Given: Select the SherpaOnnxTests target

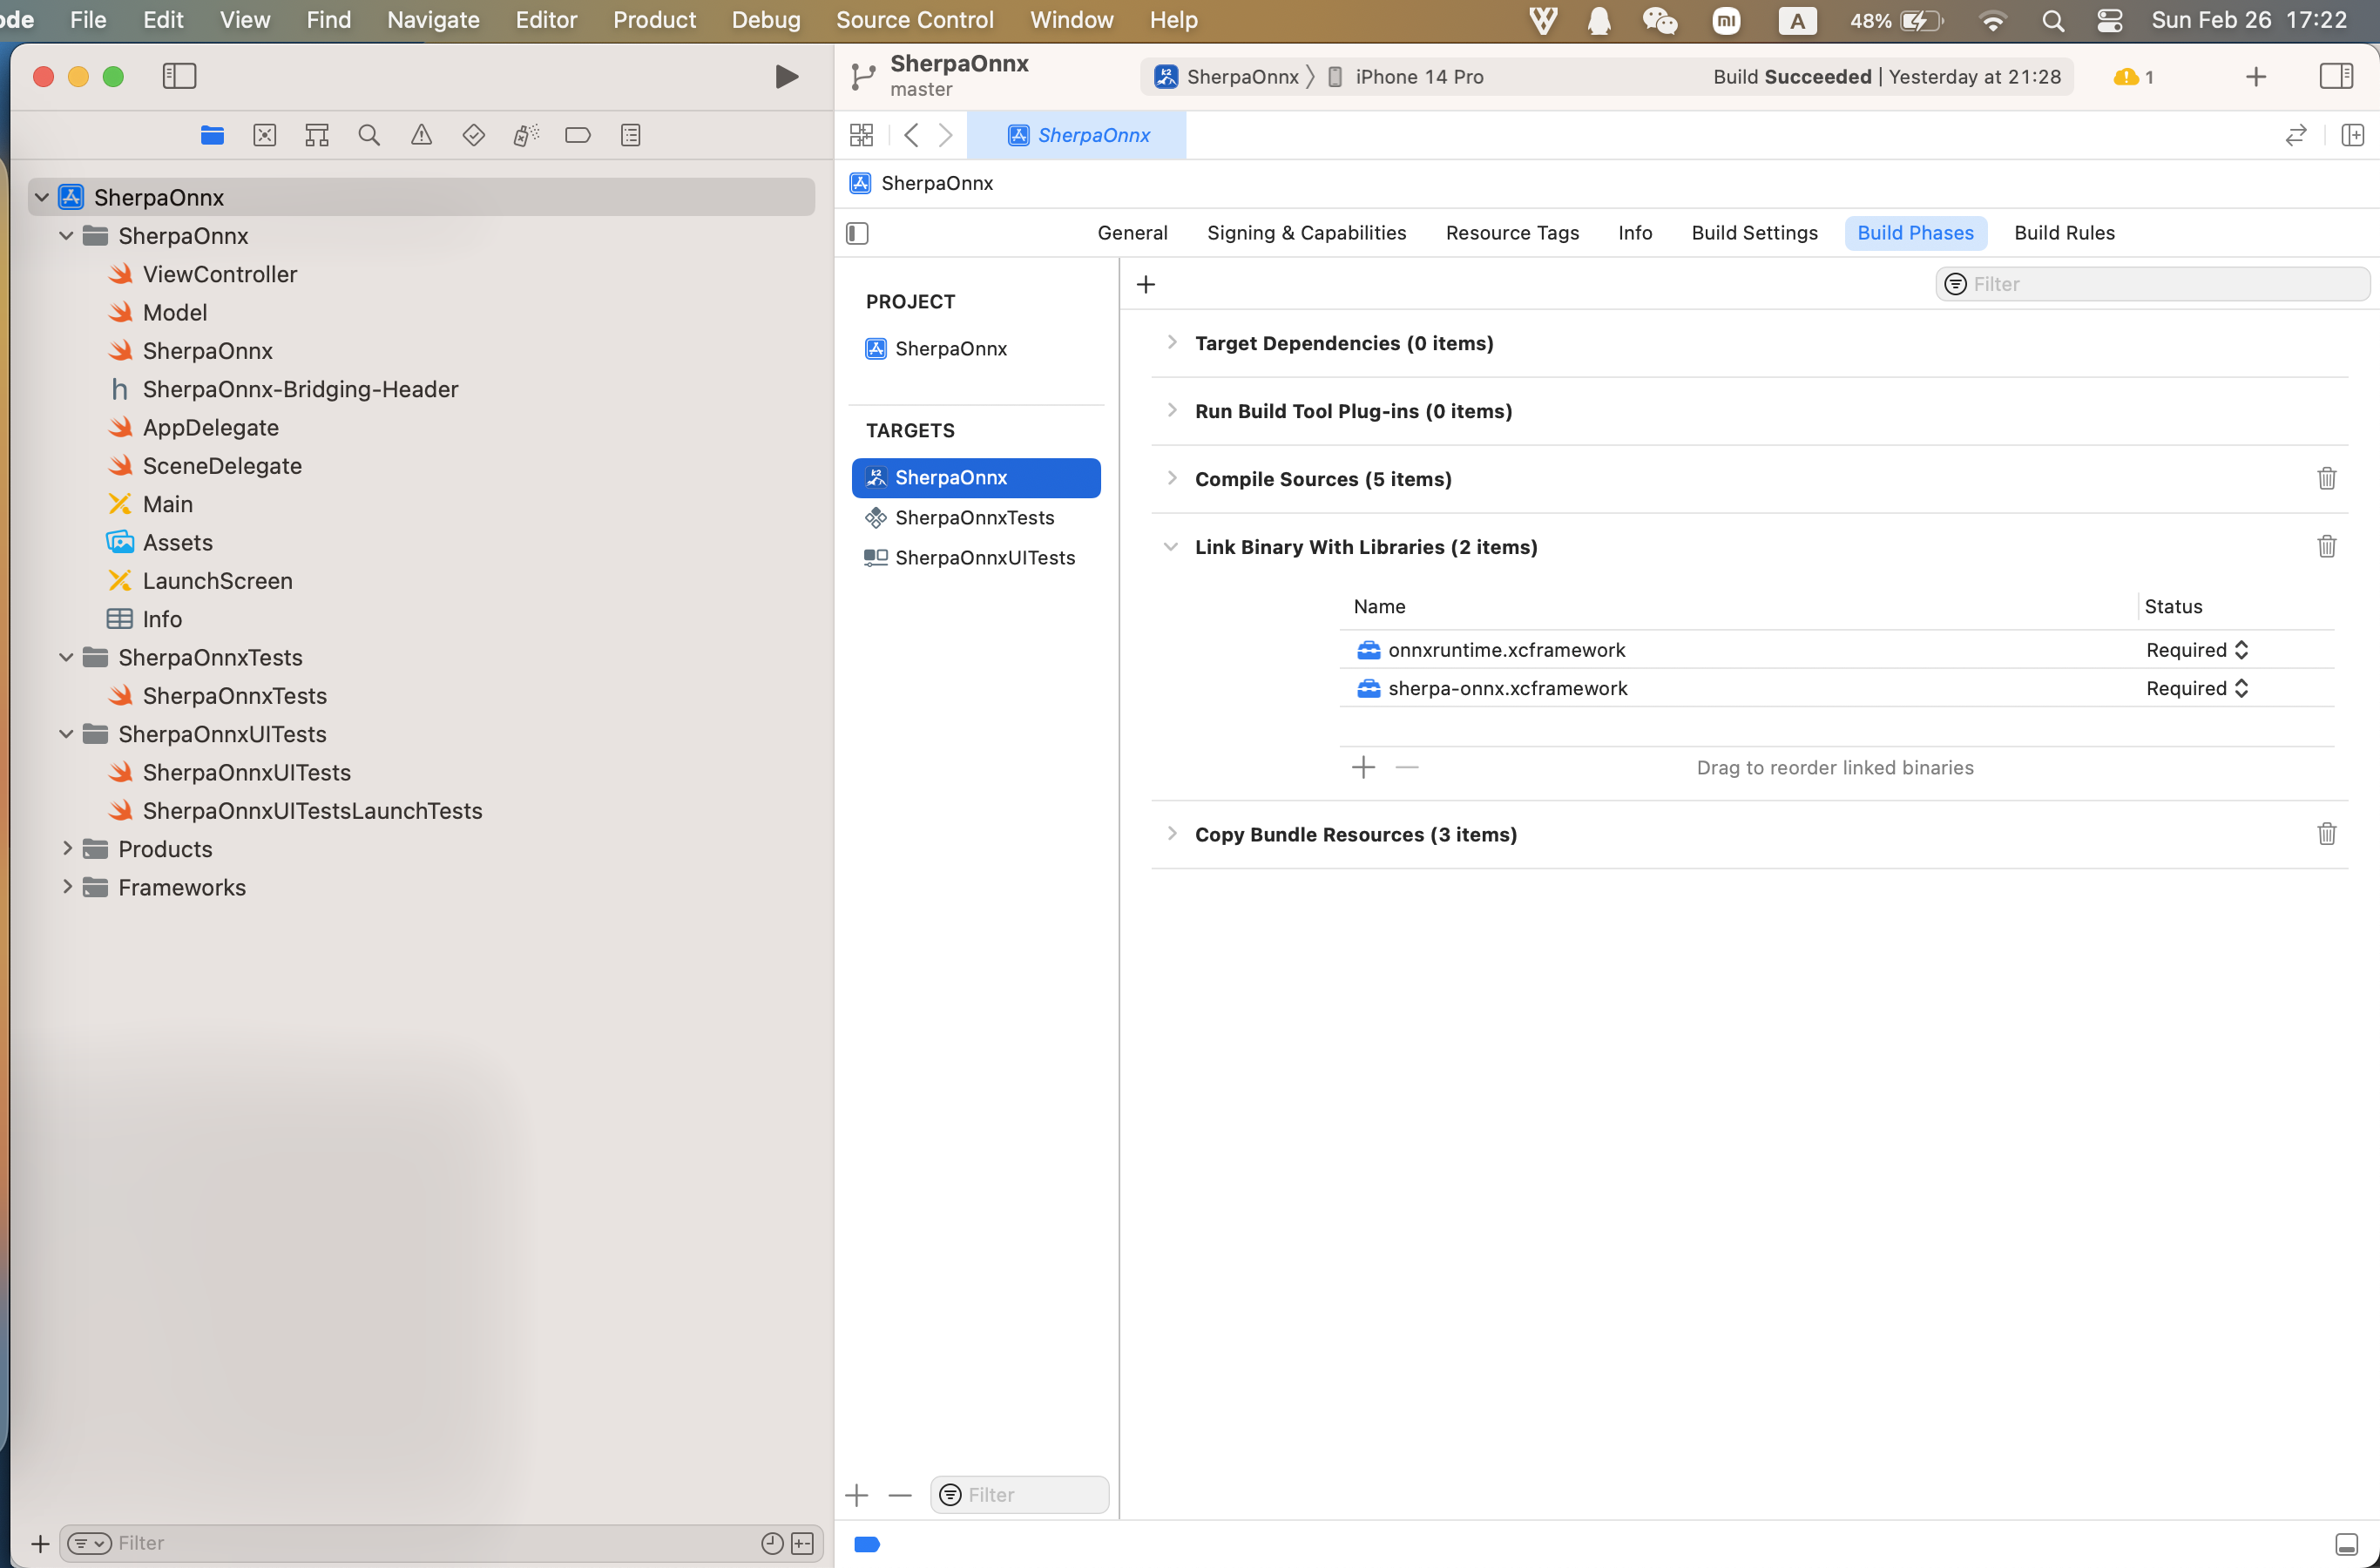Looking at the screenshot, I should coord(976,518).
